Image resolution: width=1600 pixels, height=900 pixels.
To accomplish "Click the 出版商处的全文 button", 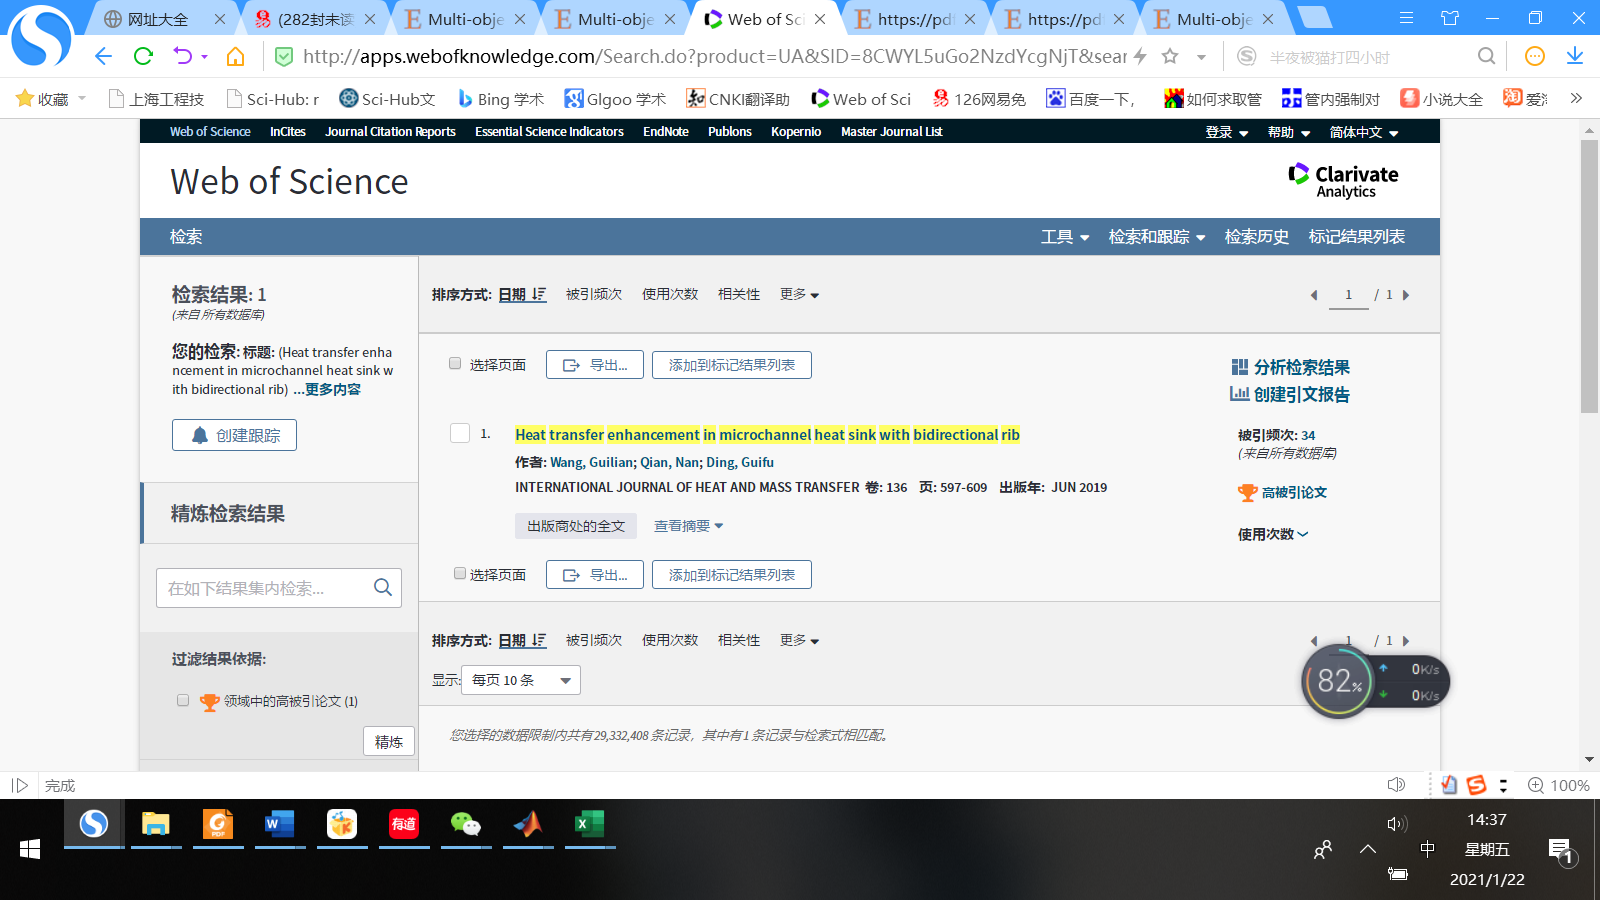I will [x=576, y=526].
